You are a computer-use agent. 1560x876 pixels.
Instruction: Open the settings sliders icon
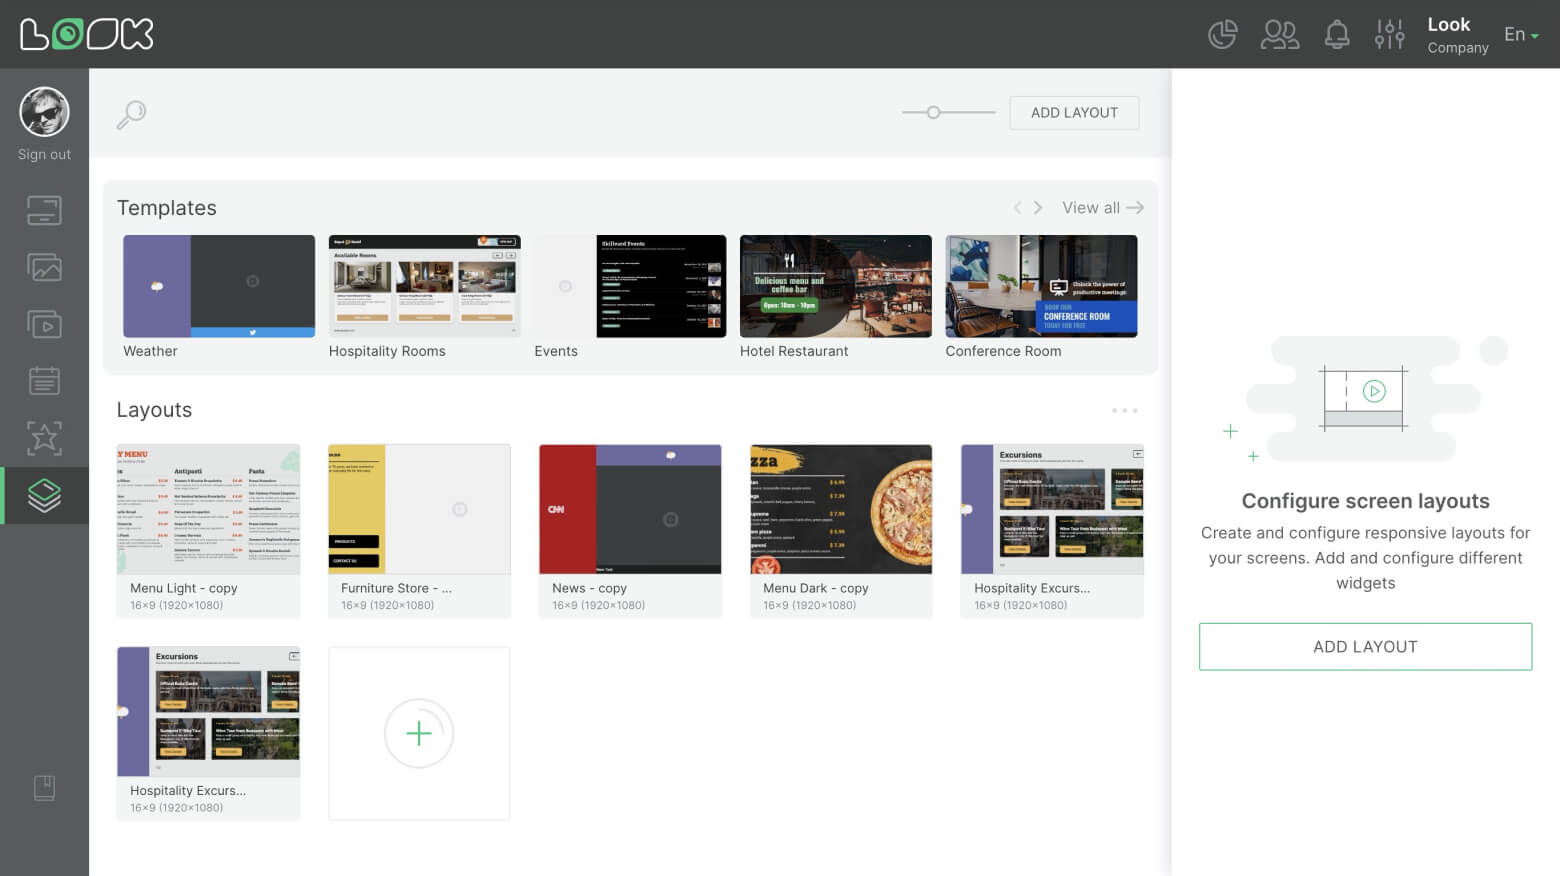(1389, 35)
